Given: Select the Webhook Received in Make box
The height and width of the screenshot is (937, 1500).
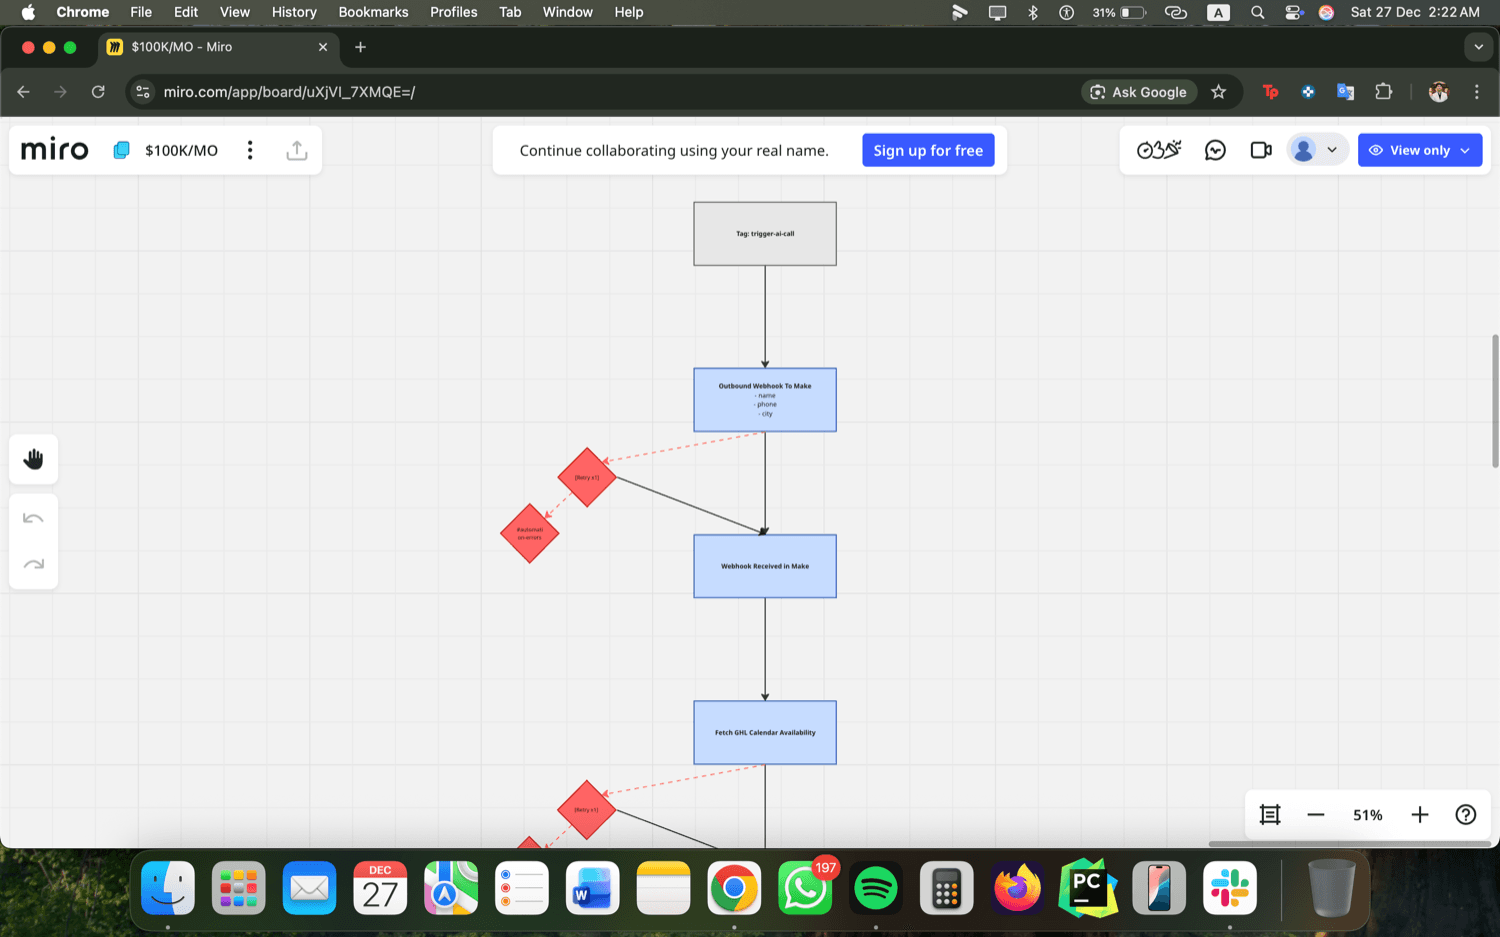Looking at the screenshot, I should 765,566.
